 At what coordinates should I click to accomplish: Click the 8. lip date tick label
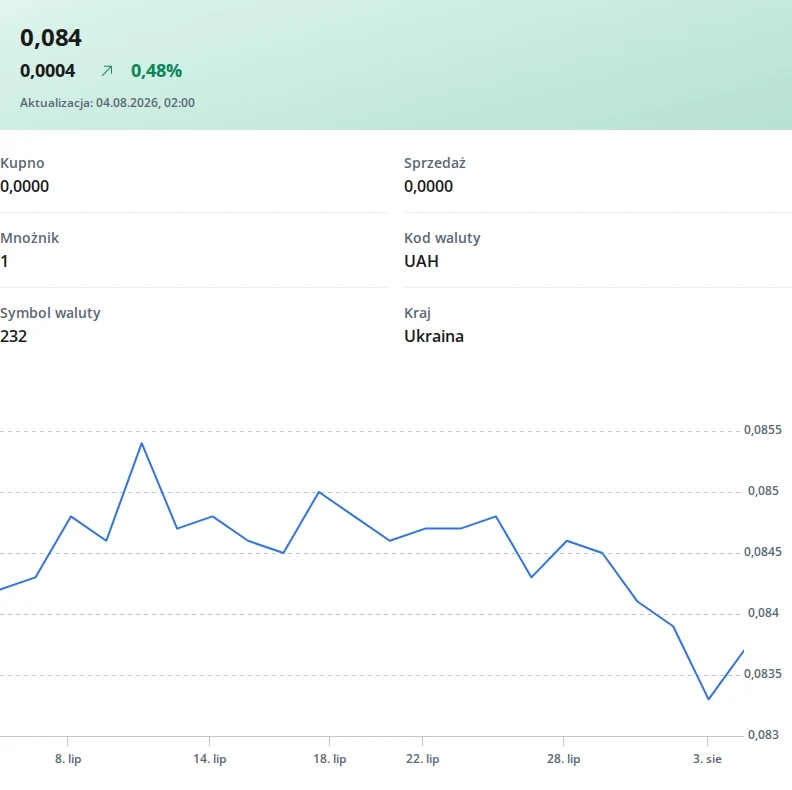68,759
